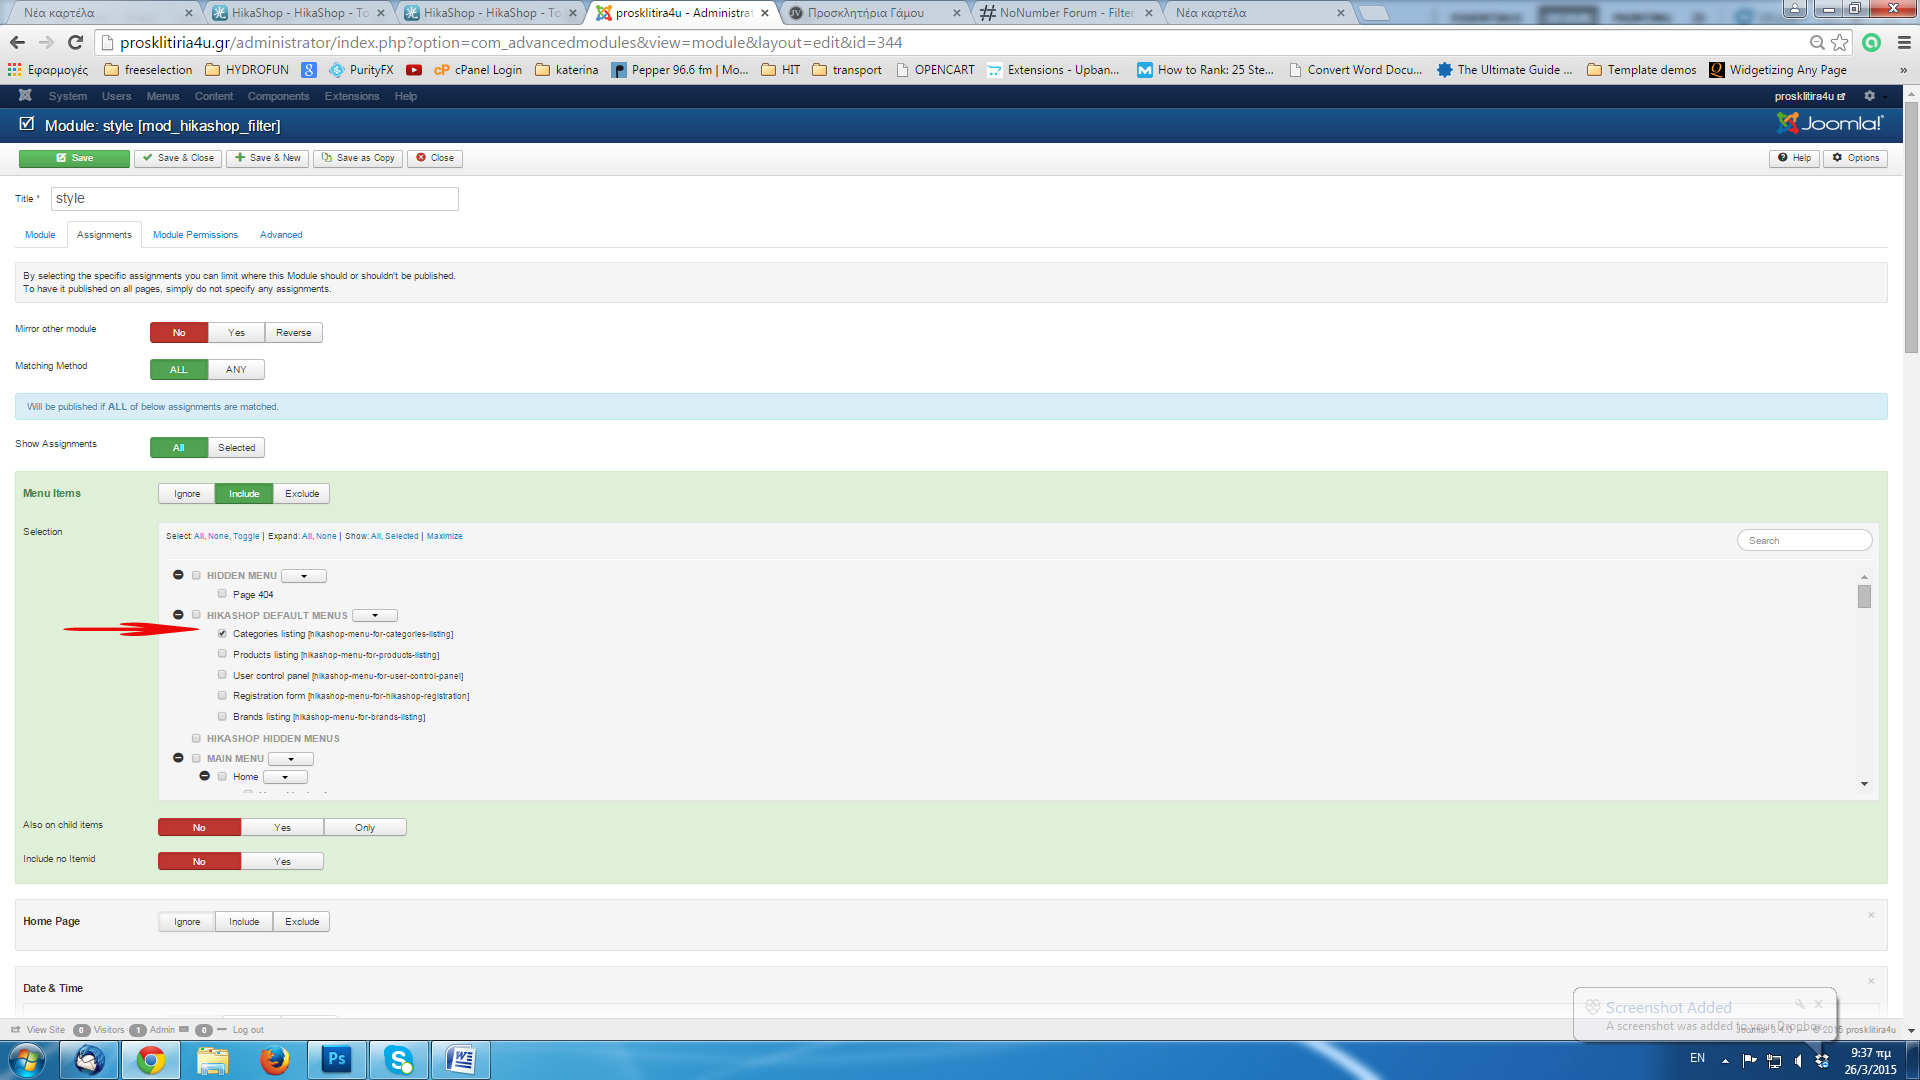The image size is (1920, 1080).
Task: Check the Brands listing checkbox
Action: click(x=222, y=716)
